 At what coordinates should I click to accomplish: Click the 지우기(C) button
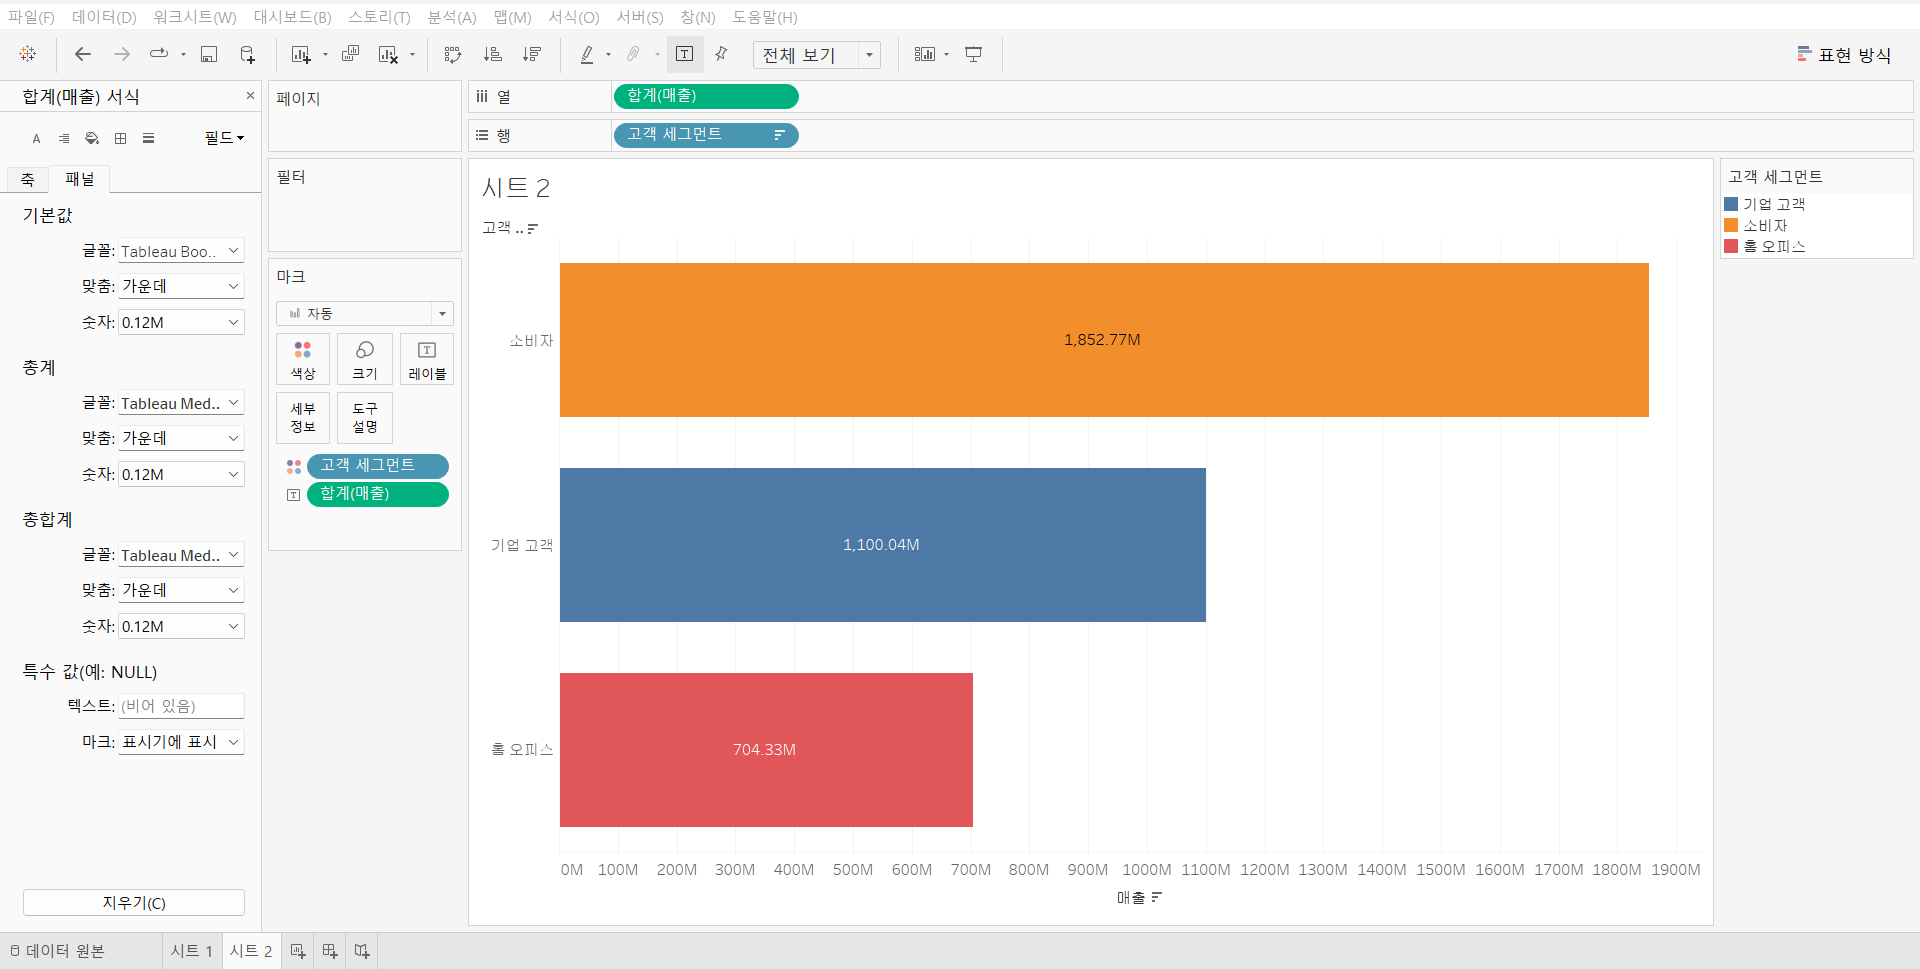(134, 902)
